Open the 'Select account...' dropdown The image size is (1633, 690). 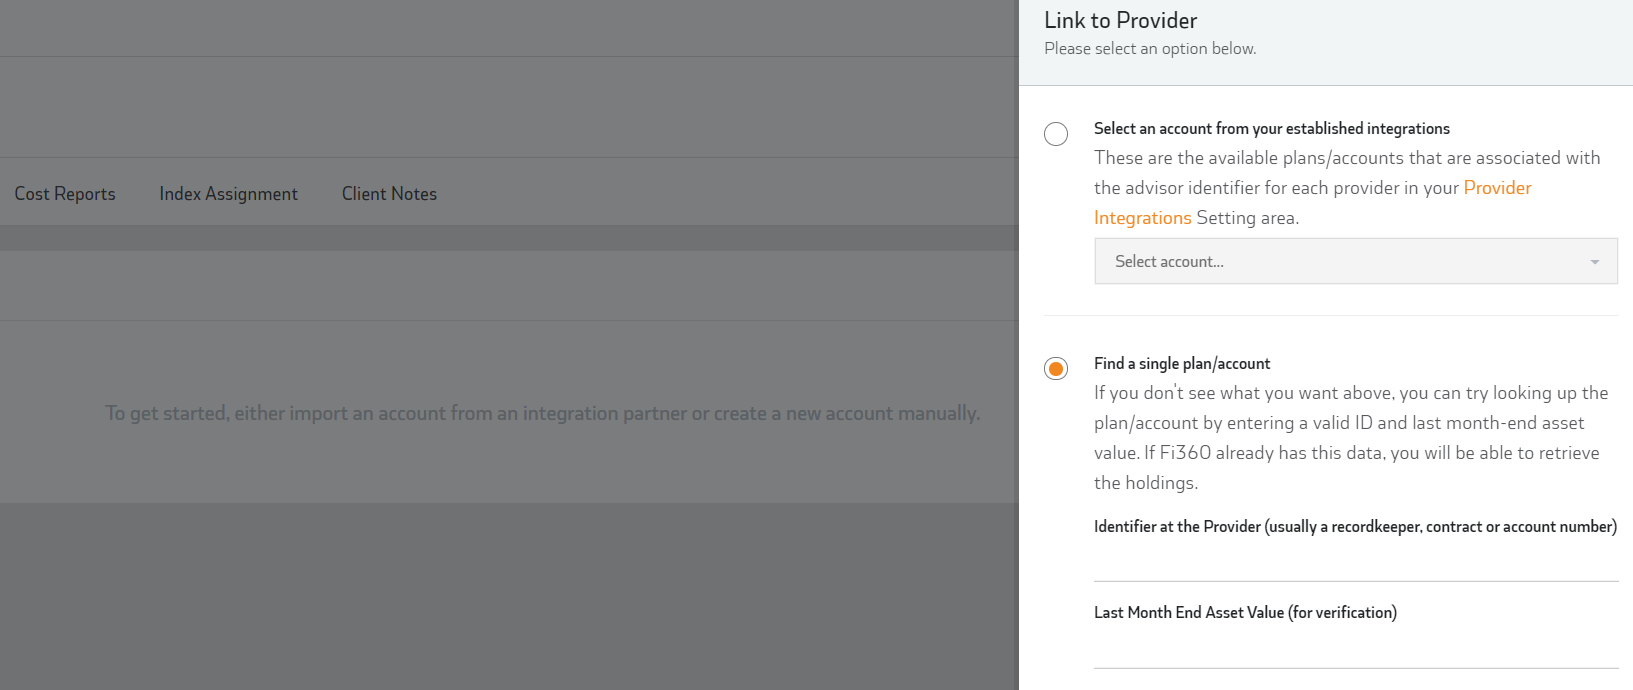[x=1340, y=262]
